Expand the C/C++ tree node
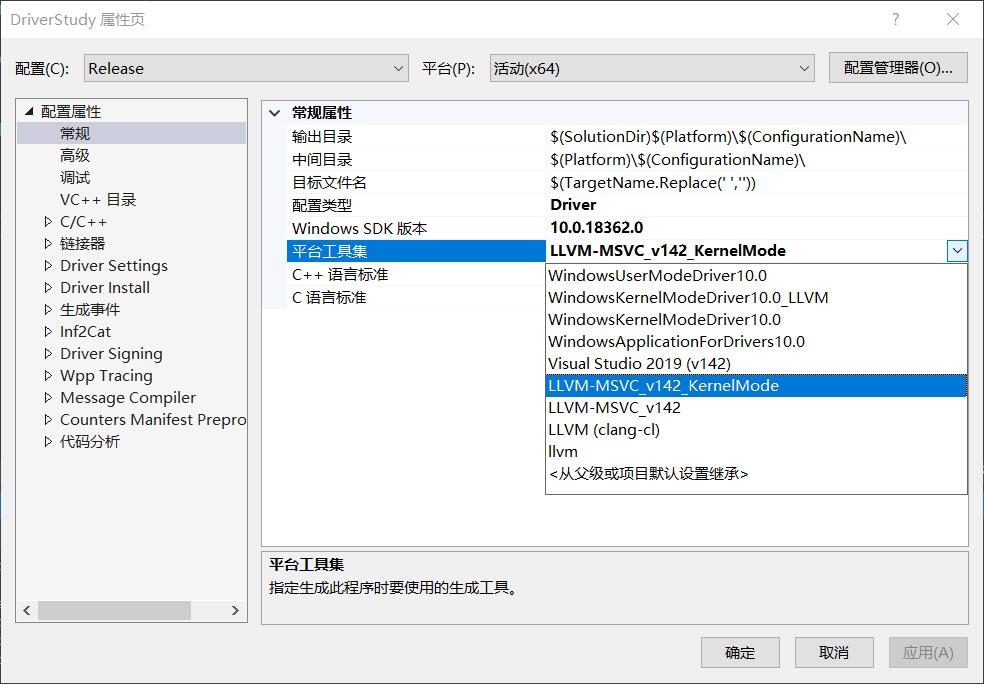 click(48, 222)
